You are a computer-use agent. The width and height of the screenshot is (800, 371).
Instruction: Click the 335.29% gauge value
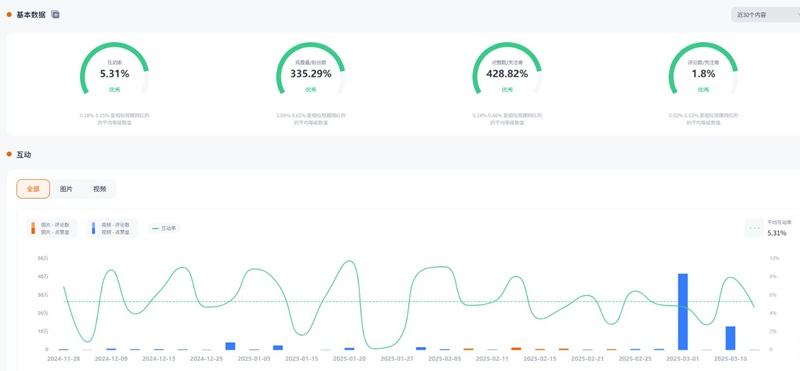click(x=311, y=73)
